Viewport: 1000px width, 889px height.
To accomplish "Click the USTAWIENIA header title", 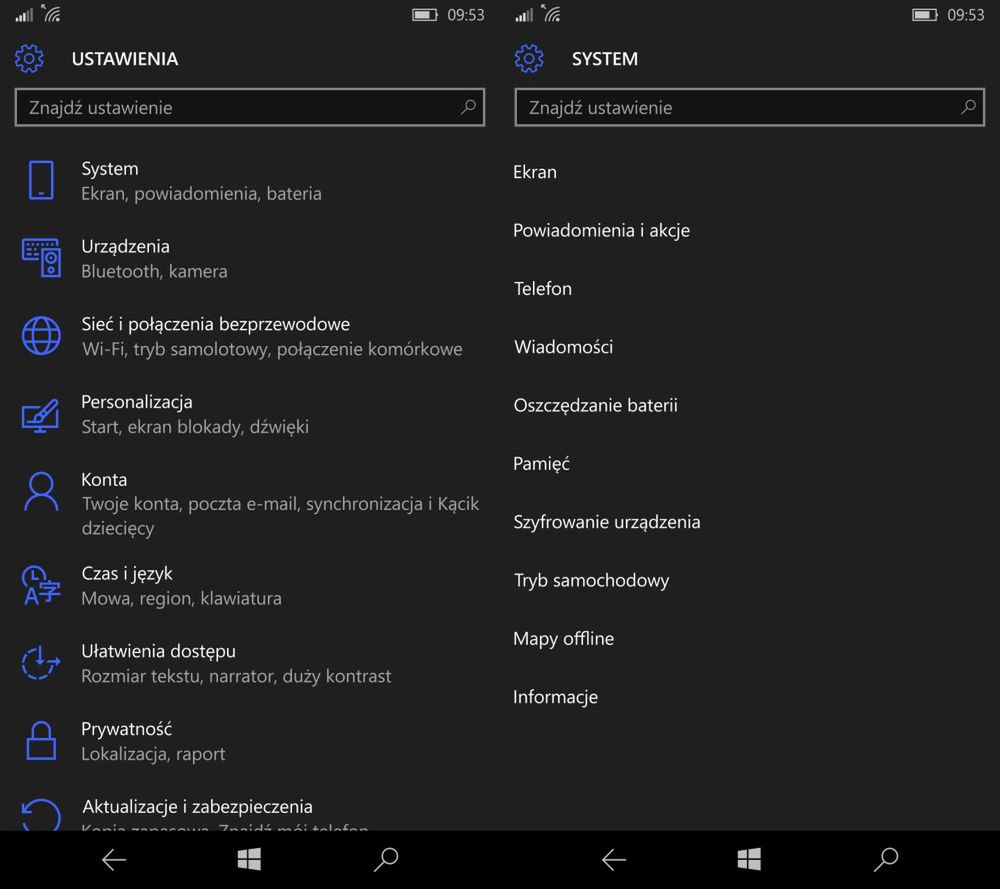I will tap(124, 59).
